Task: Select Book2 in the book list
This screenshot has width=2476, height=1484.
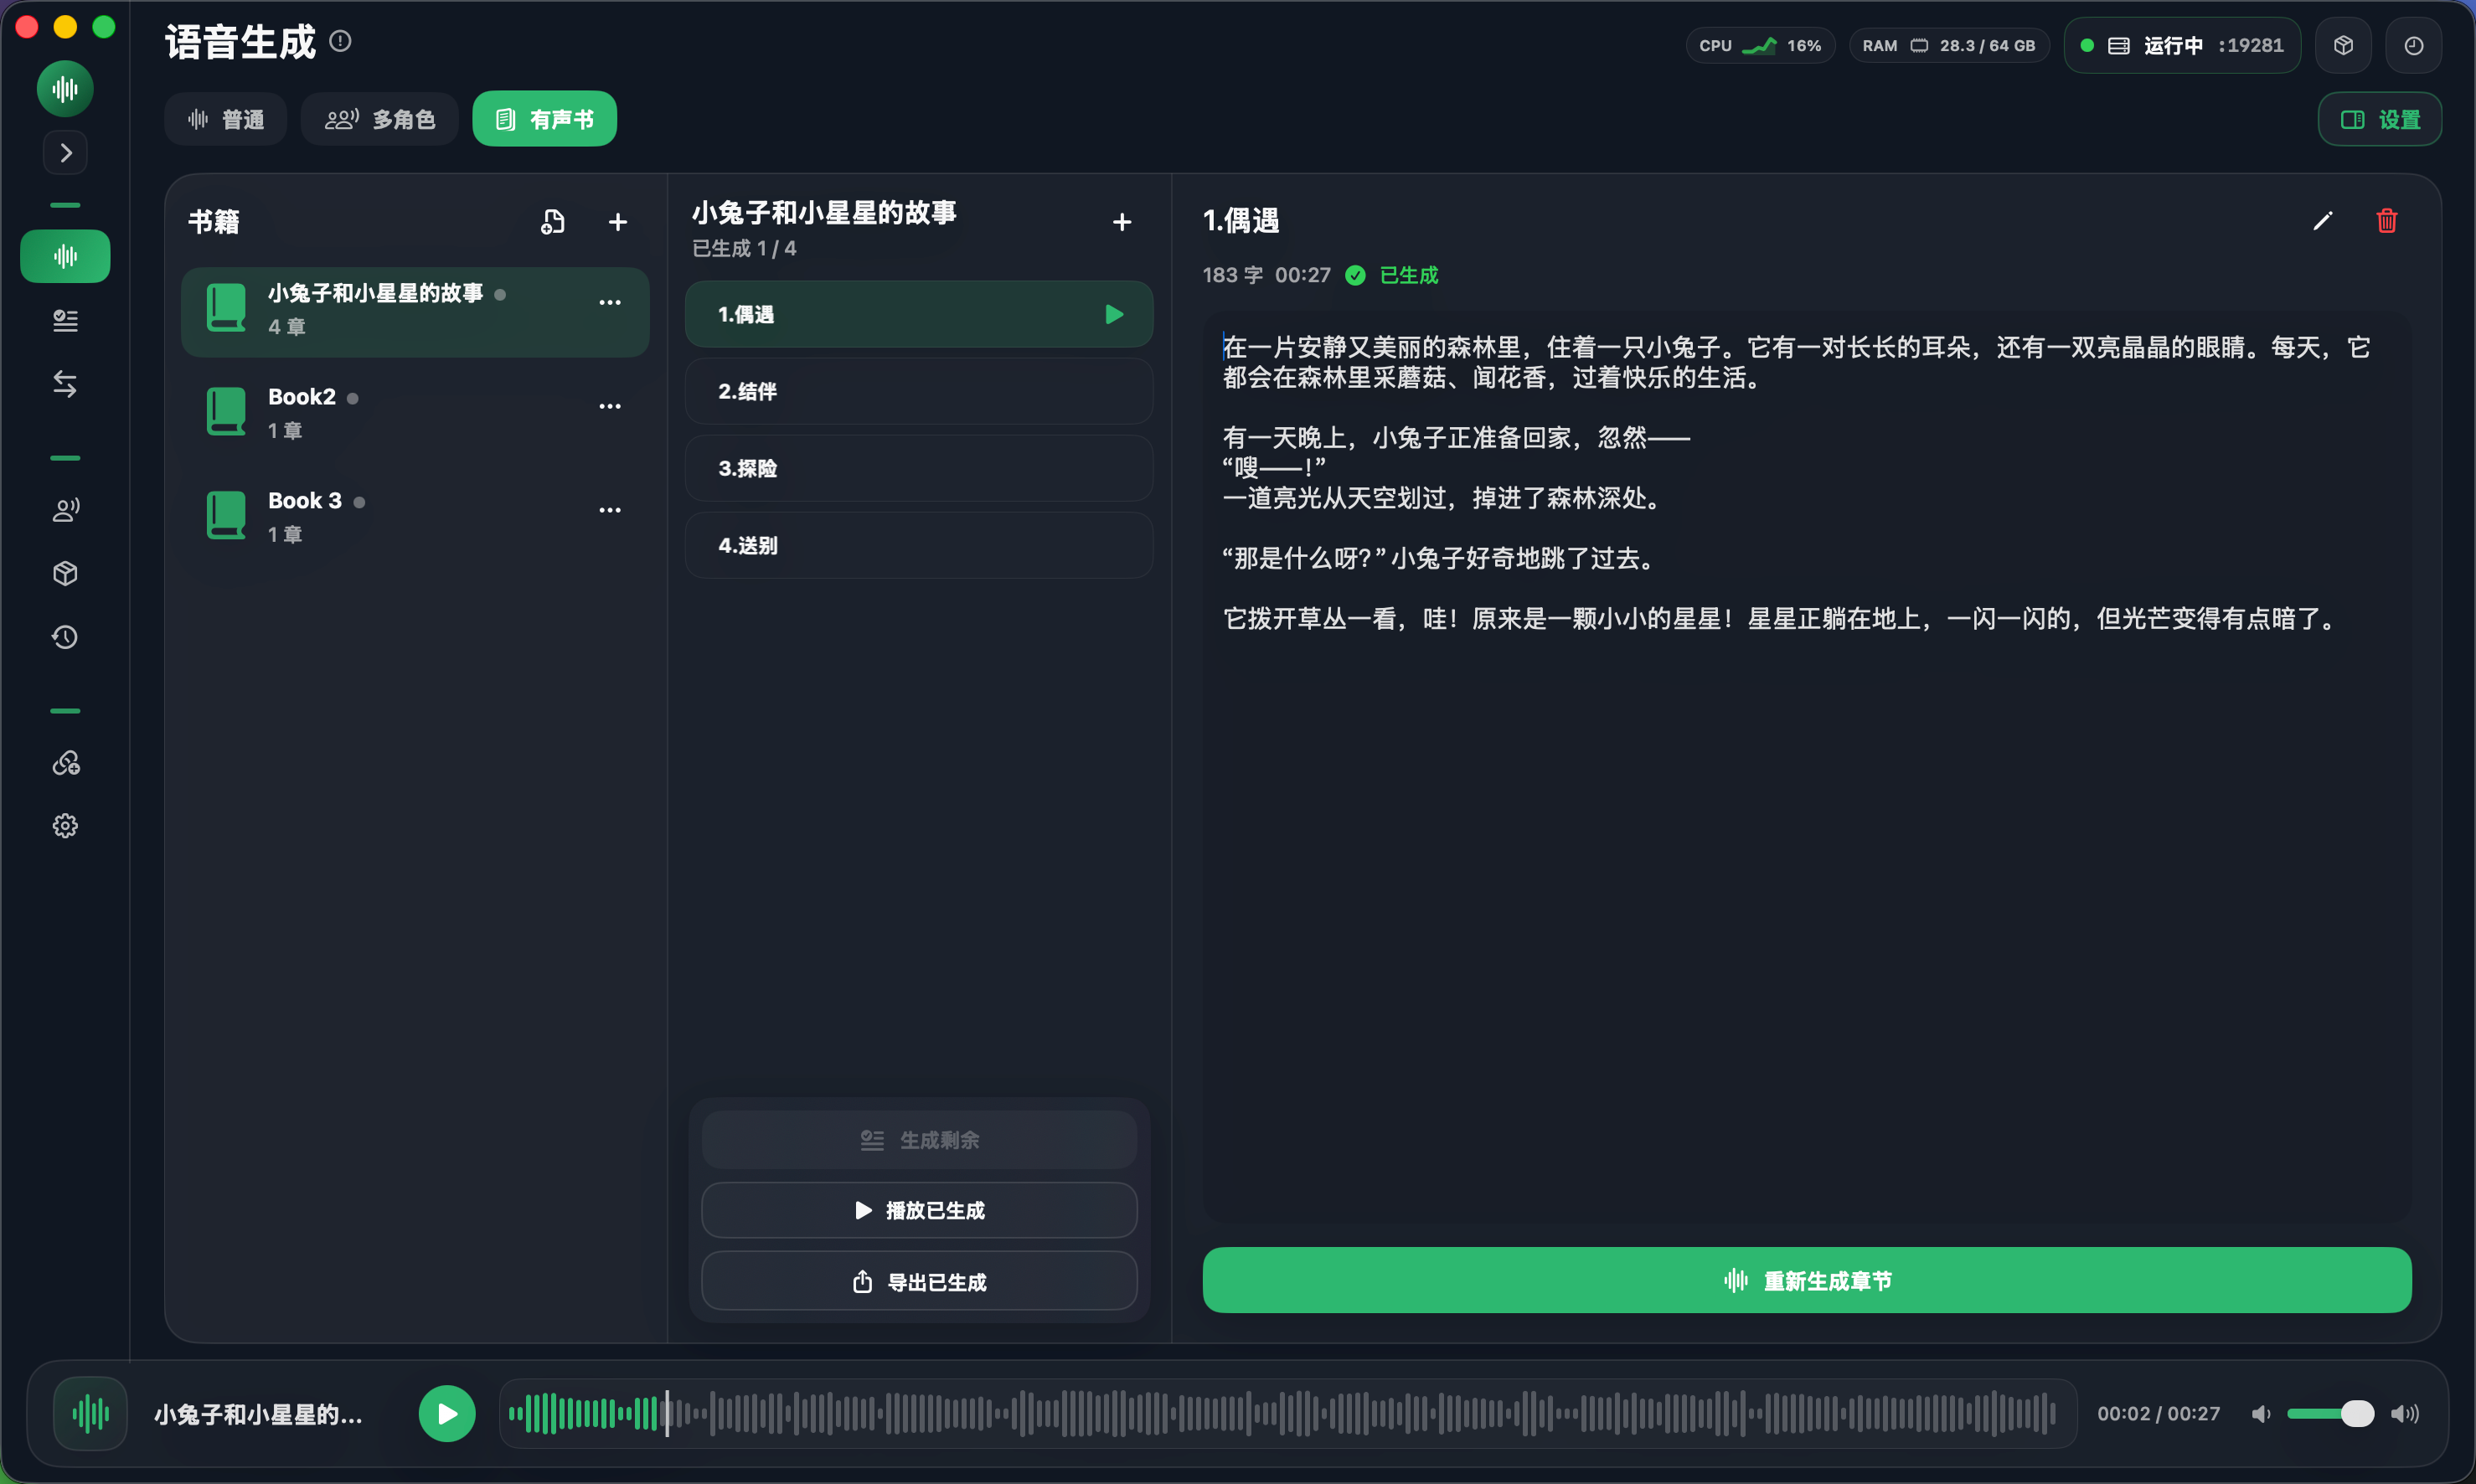Action: tap(415, 413)
